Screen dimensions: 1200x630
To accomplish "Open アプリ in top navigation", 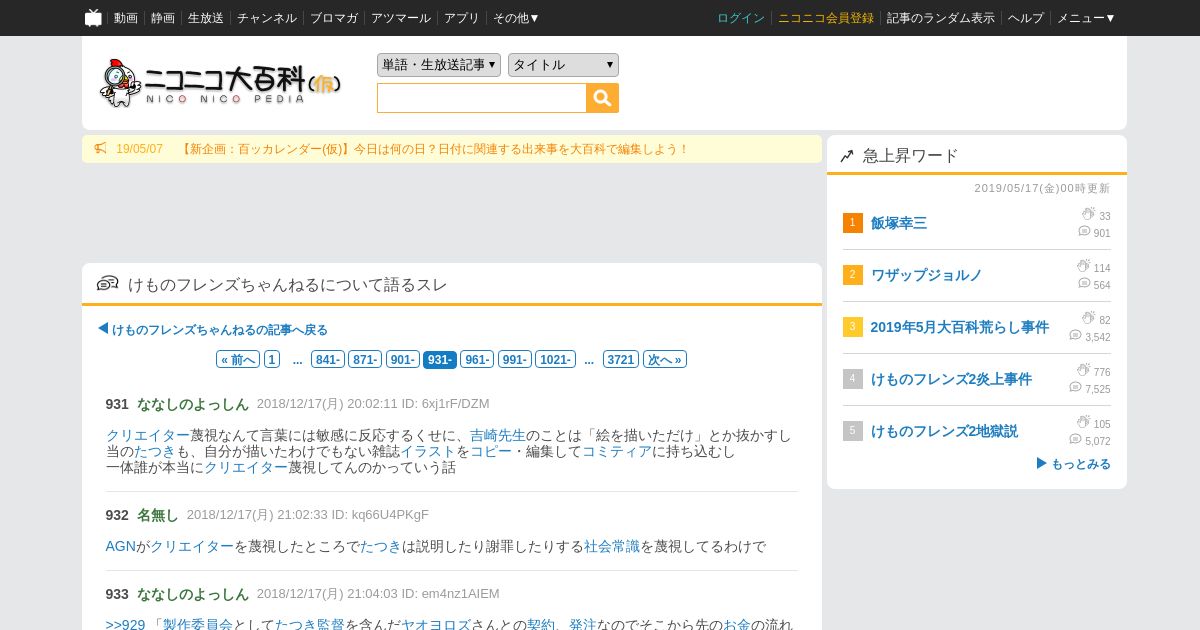I will [x=462, y=18].
